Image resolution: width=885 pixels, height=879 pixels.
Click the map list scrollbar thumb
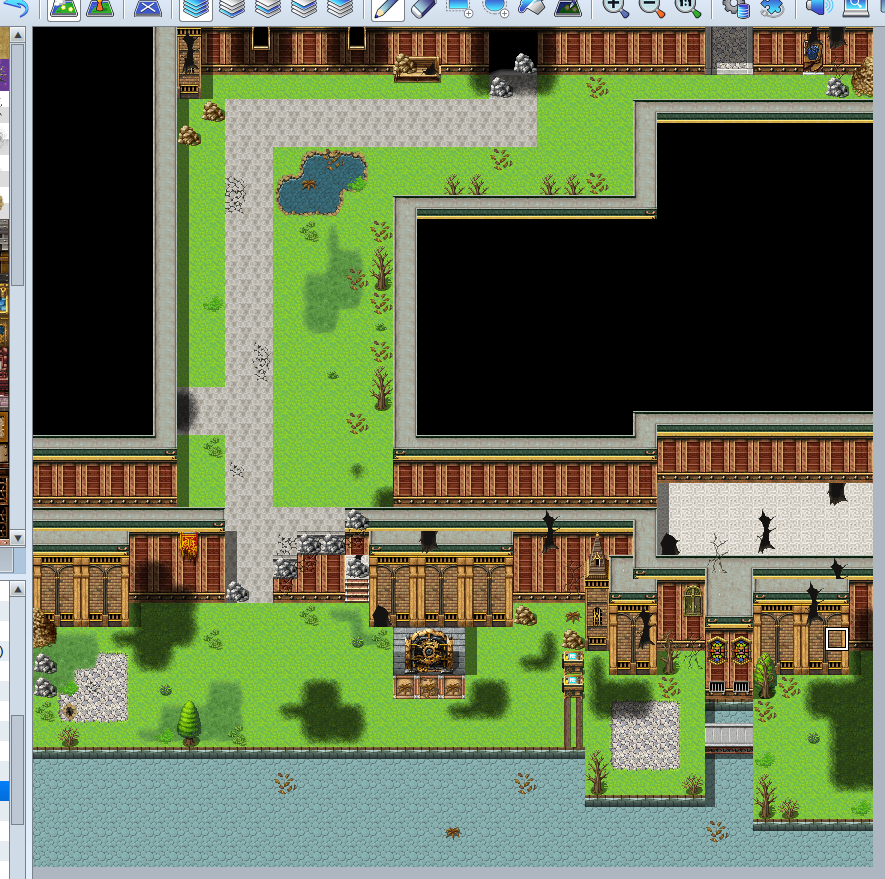click(17, 769)
